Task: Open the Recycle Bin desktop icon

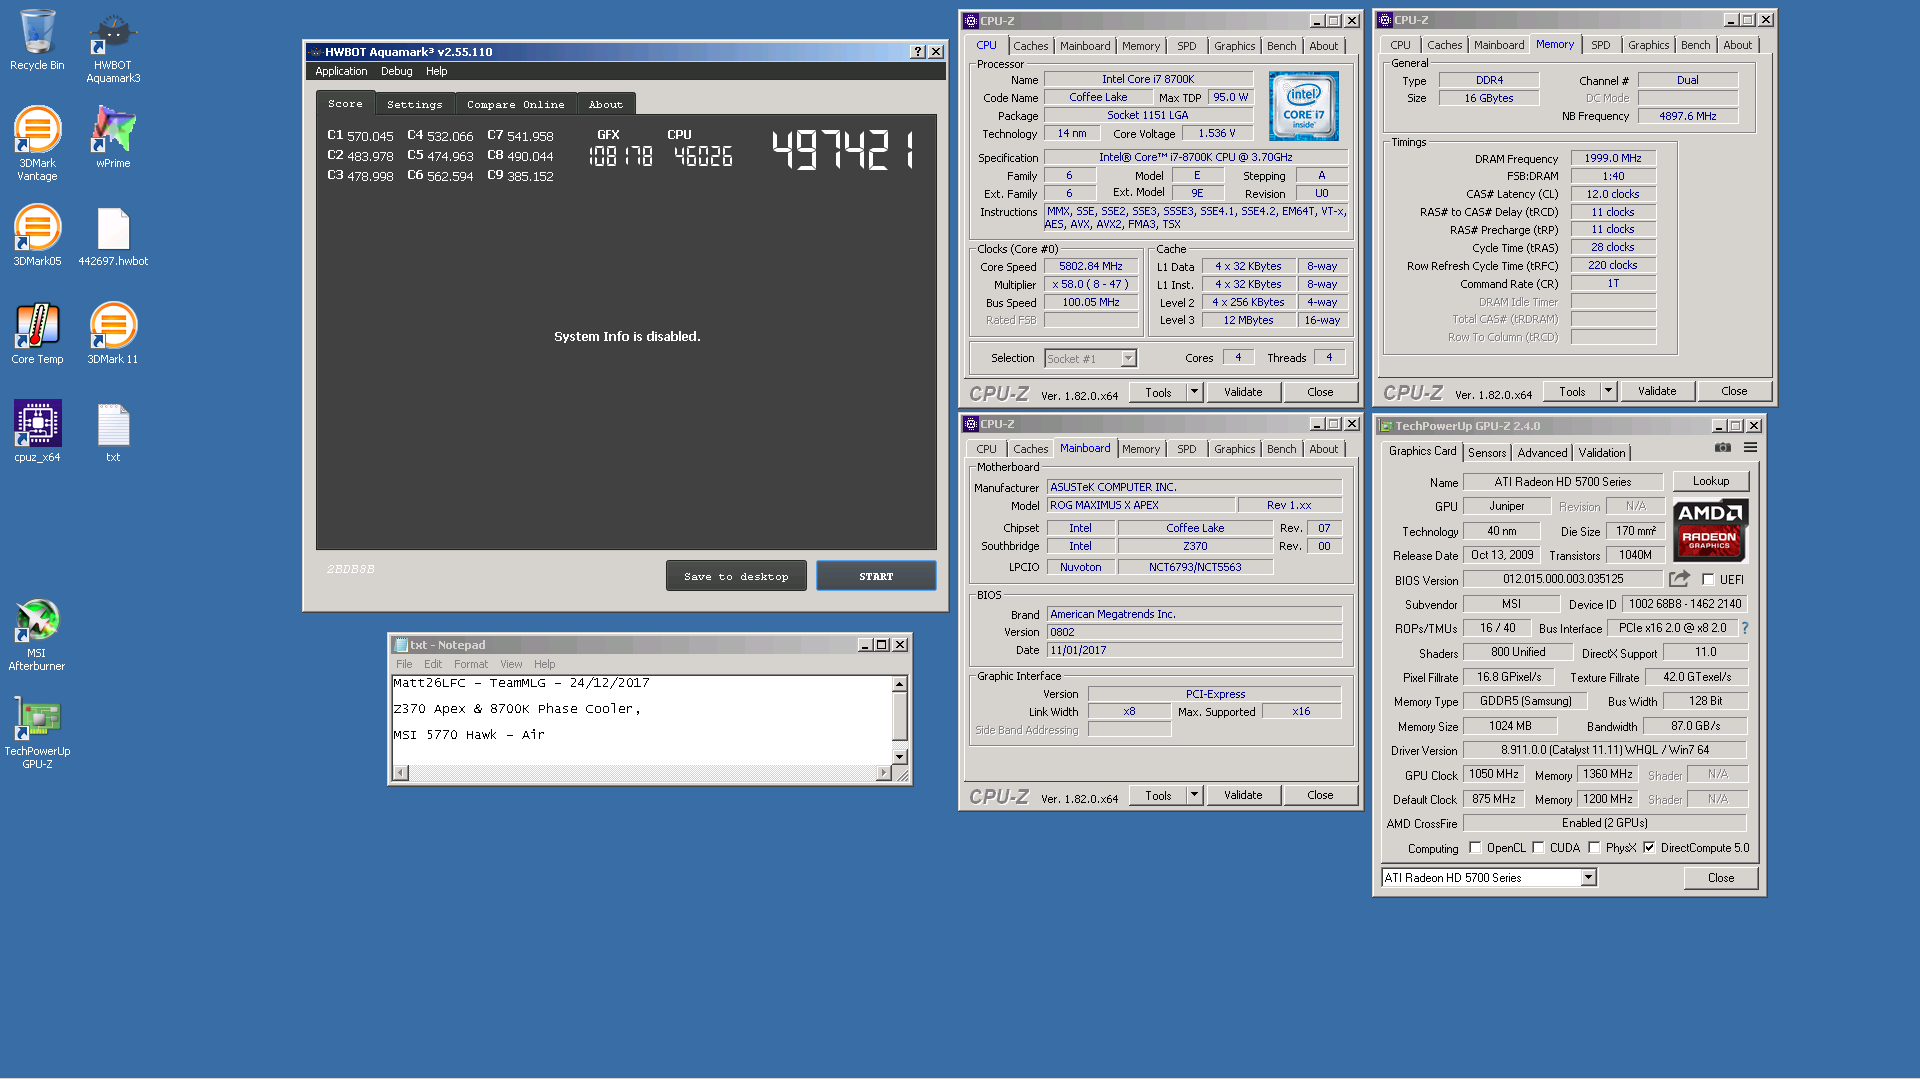Action: (37, 40)
